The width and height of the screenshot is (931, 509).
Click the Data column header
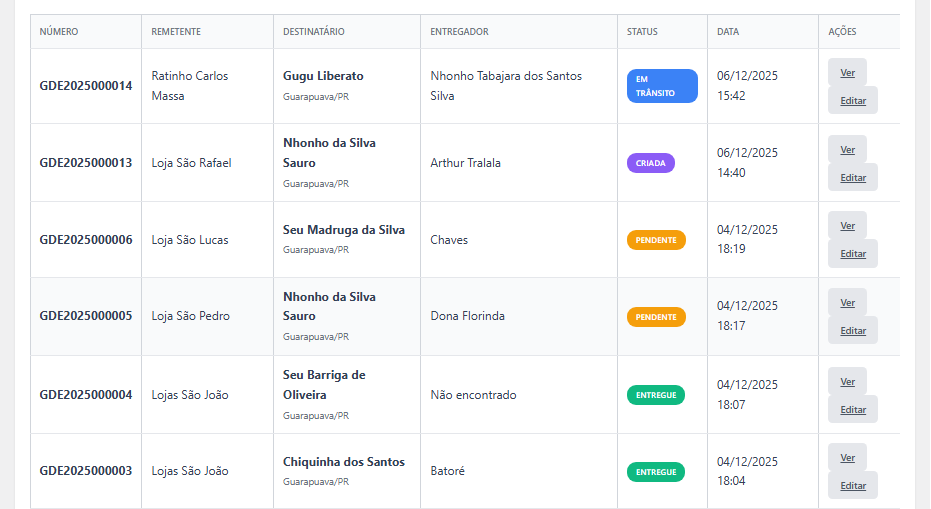728,32
